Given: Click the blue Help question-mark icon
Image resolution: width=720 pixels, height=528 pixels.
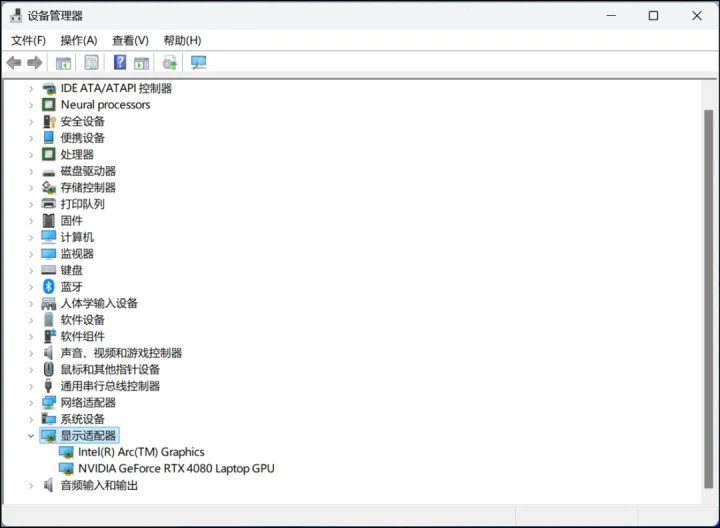Looking at the screenshot, I should (x=120, y=62).
